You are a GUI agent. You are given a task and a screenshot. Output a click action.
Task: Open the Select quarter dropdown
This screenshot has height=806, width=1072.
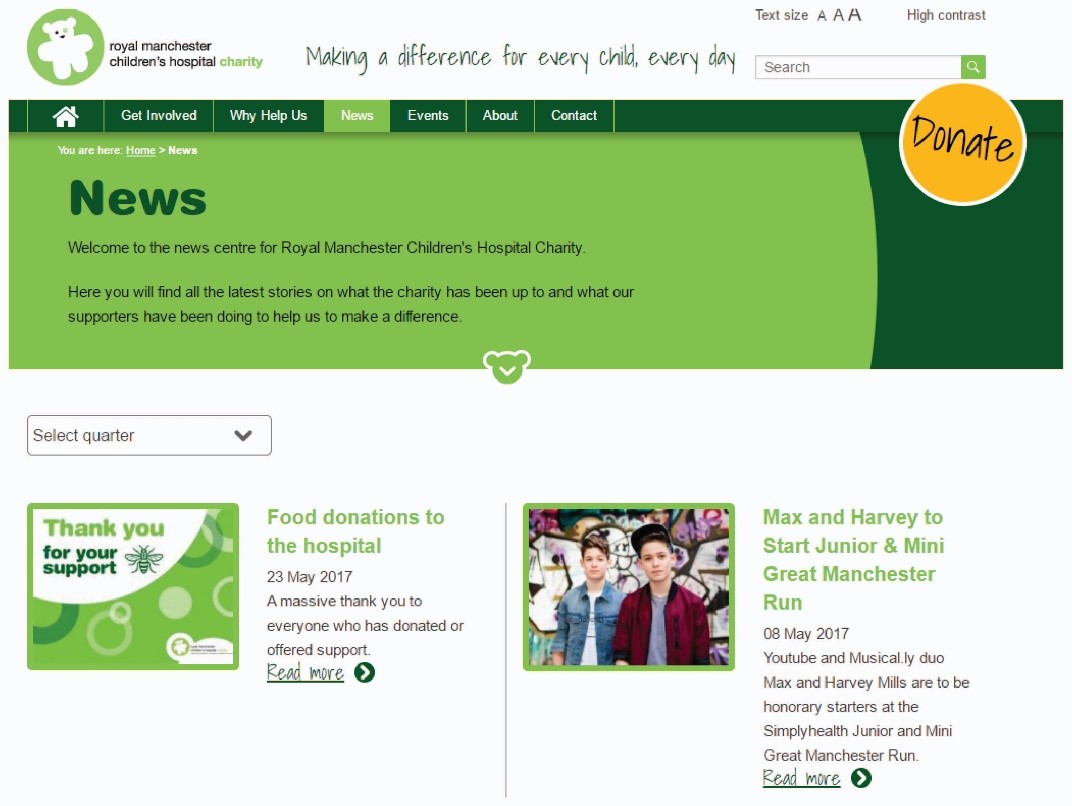(x=149, y=435)
